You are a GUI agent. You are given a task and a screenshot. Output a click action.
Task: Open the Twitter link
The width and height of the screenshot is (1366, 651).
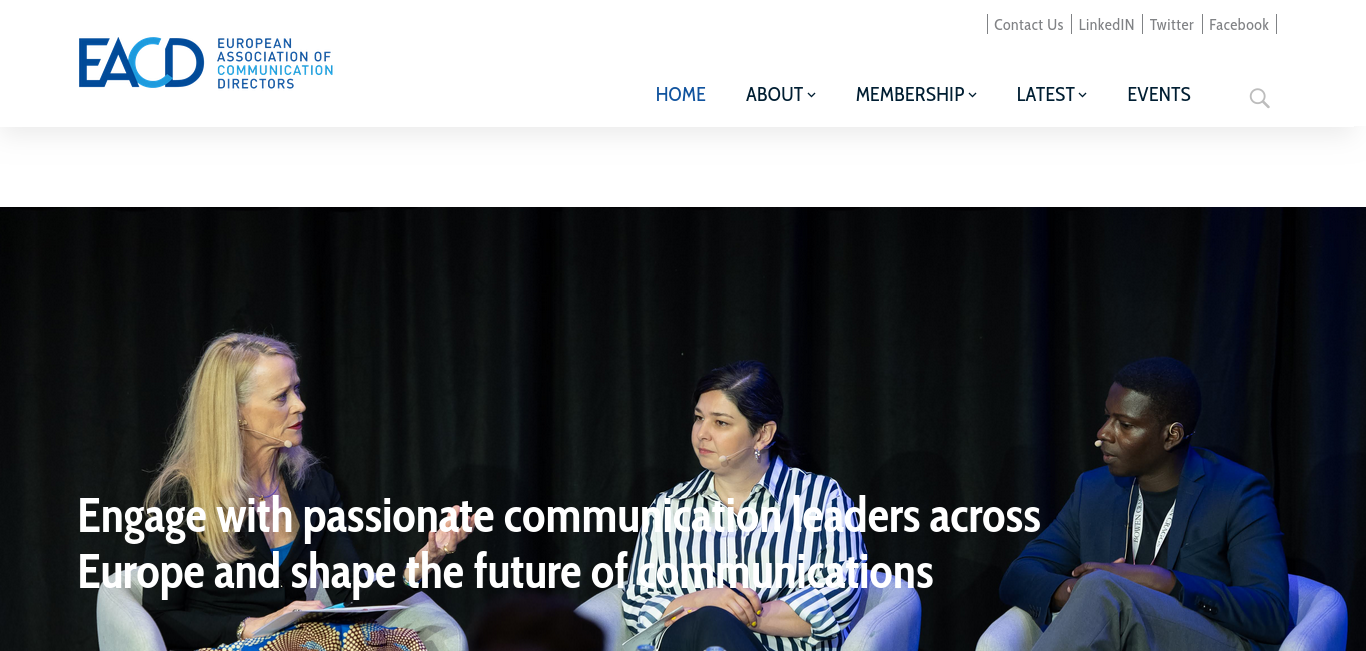[1171, 25]
